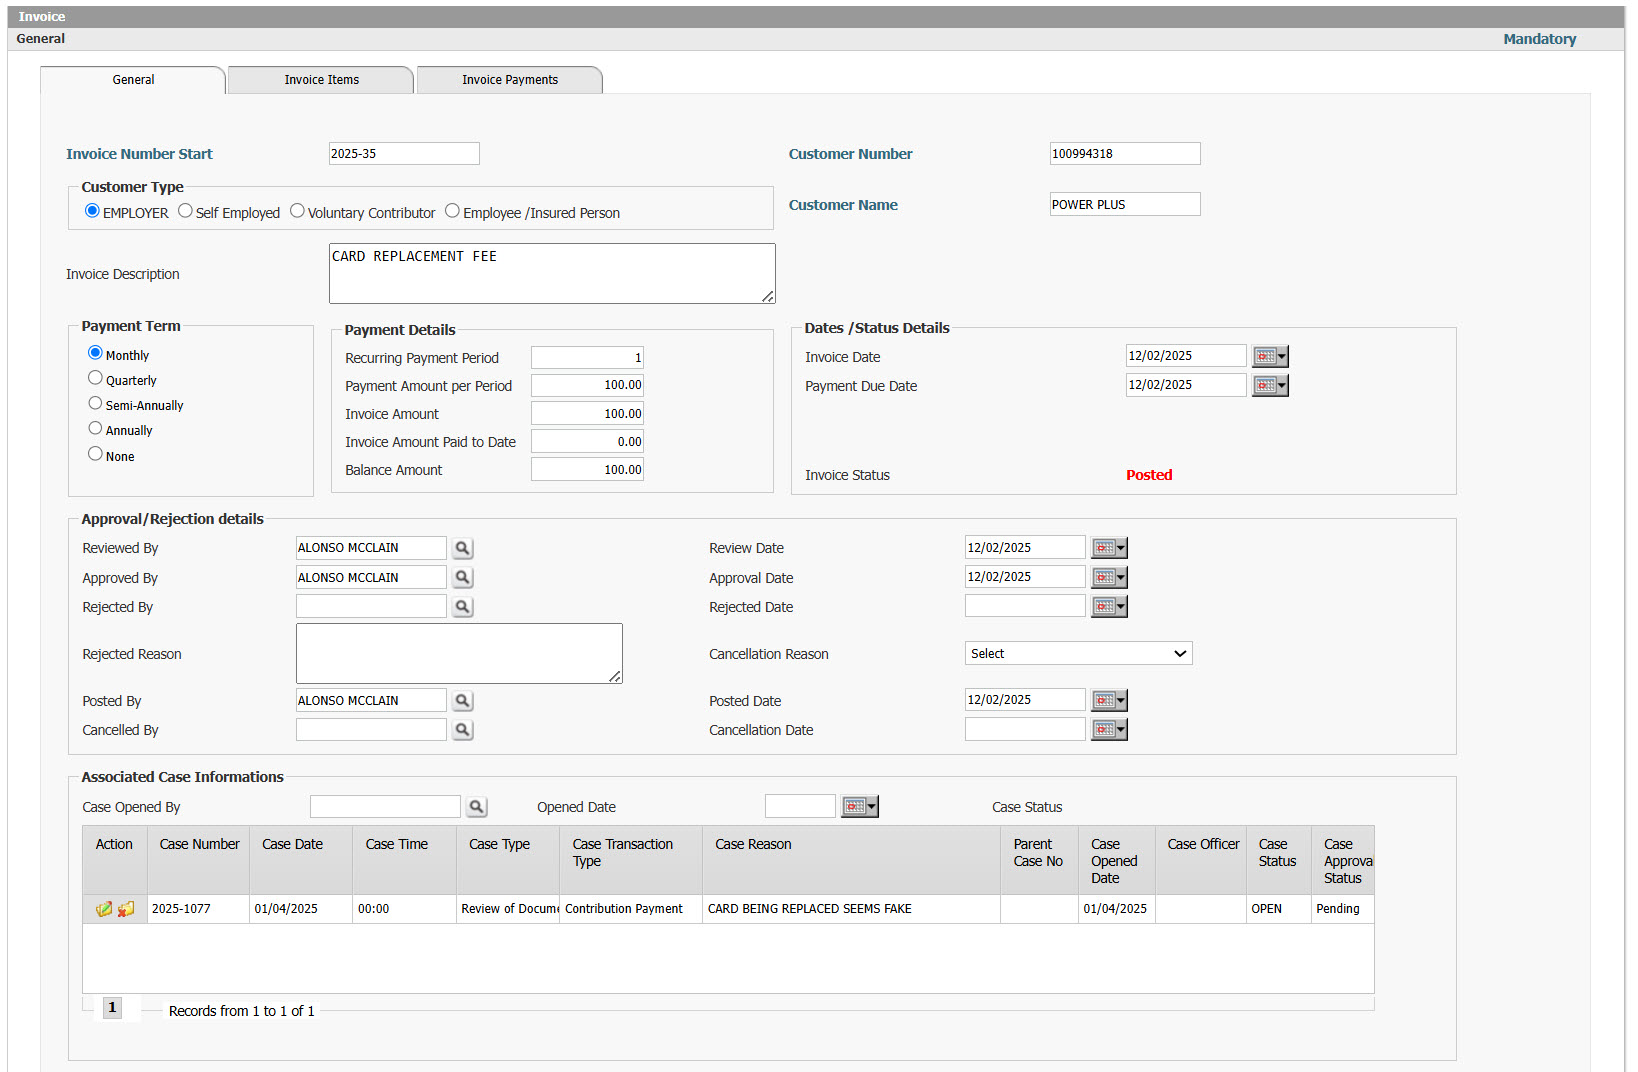Open Approved By lookup search icon
Screen dimensions: 1638x1072
point(462,577)
